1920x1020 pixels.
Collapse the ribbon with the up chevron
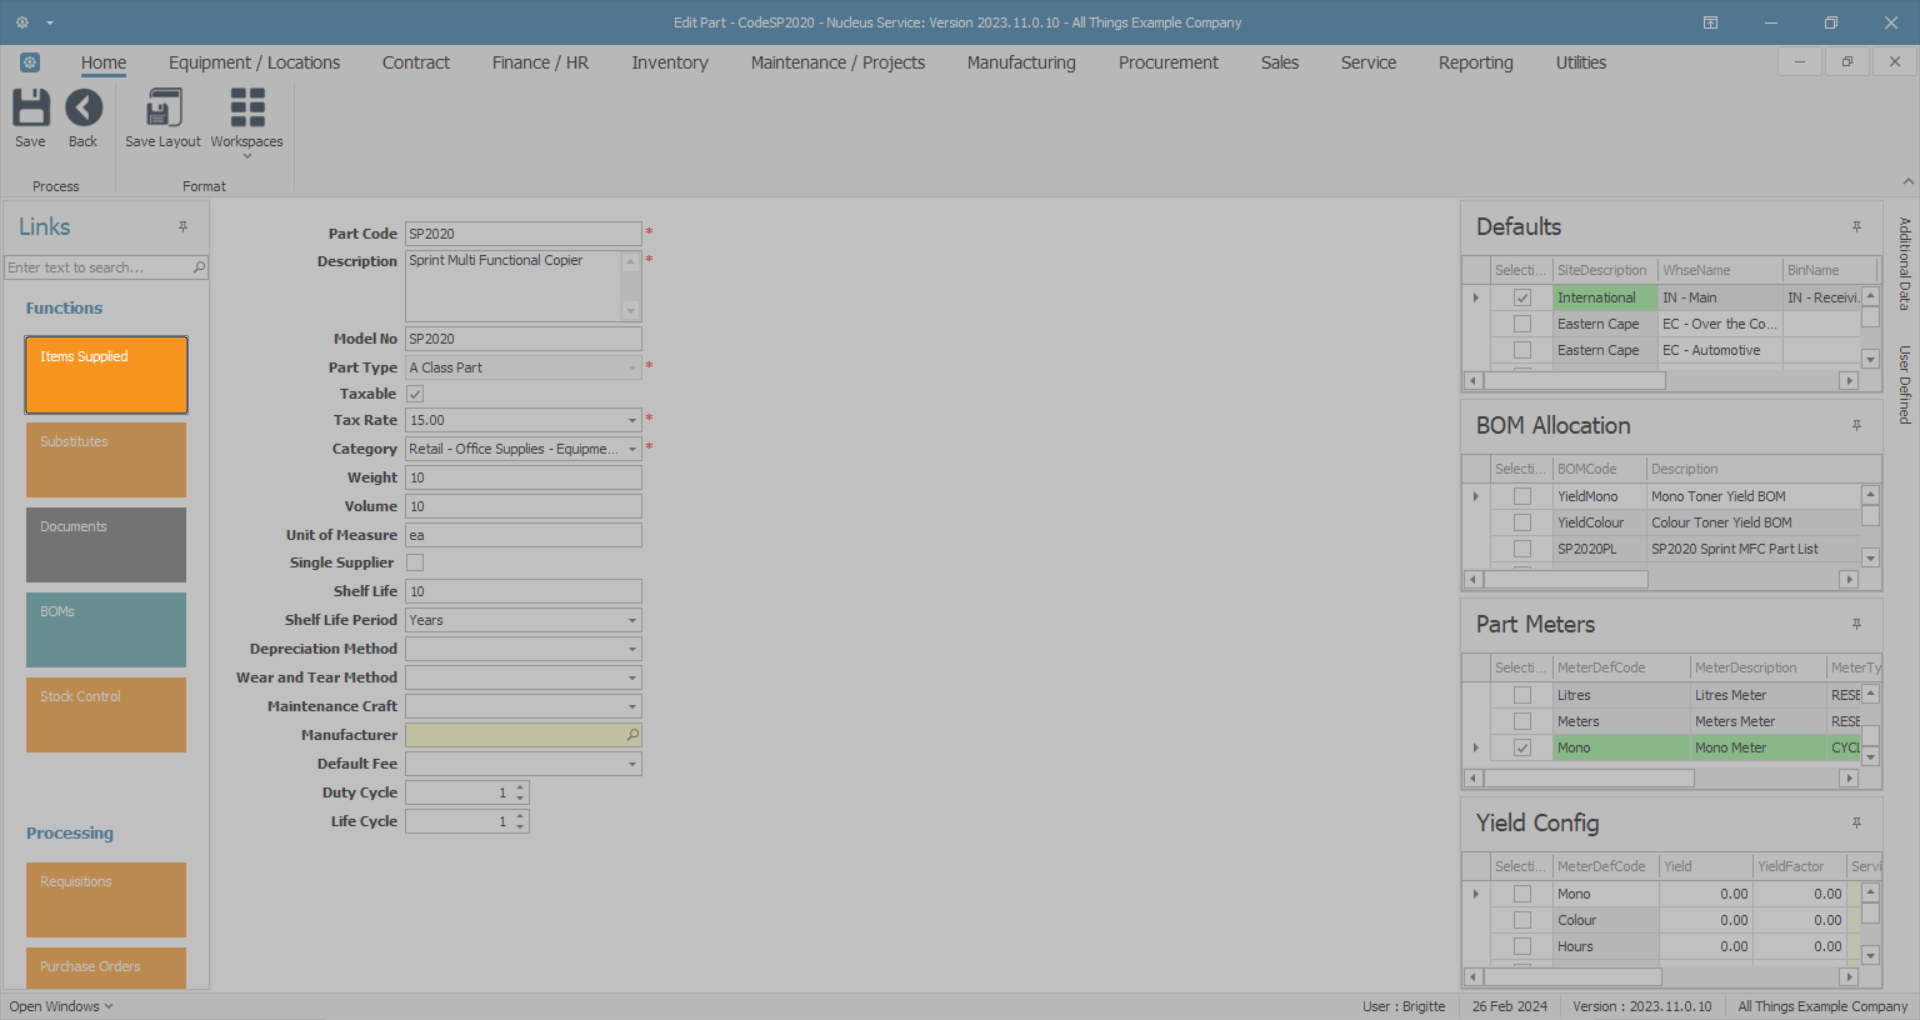click(x=1908, y=182)
